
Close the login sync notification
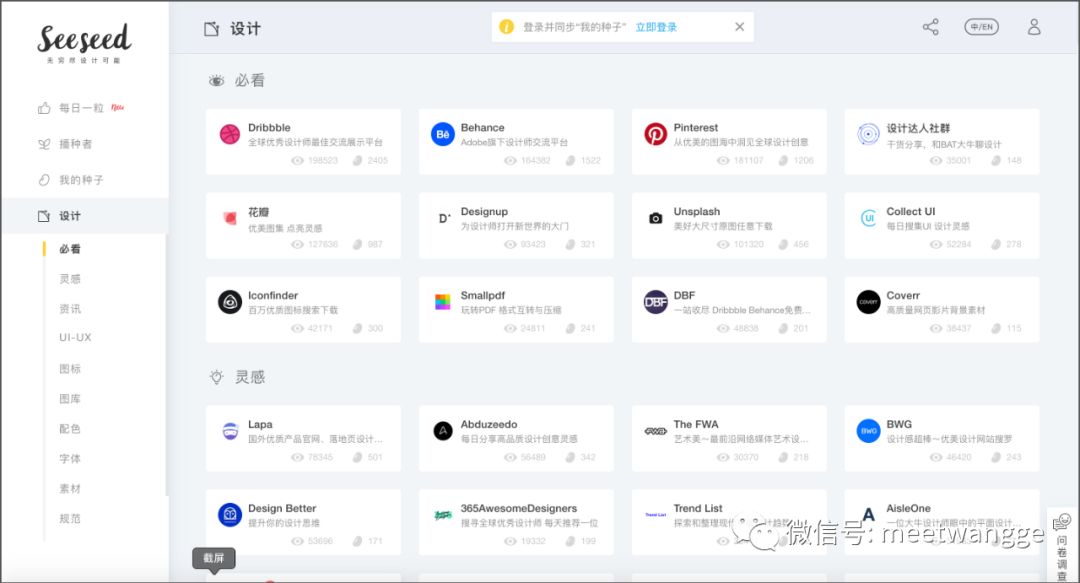[739, 27]
